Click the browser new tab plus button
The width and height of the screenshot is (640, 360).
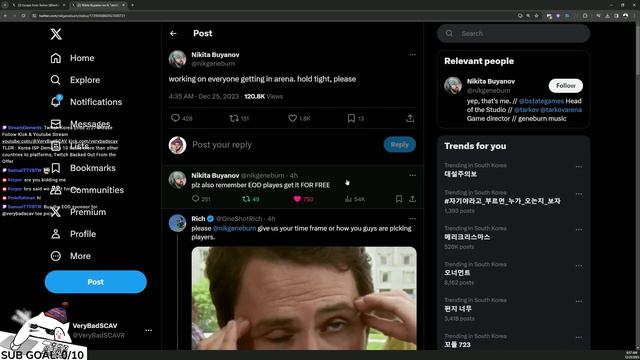coord(133,5)
